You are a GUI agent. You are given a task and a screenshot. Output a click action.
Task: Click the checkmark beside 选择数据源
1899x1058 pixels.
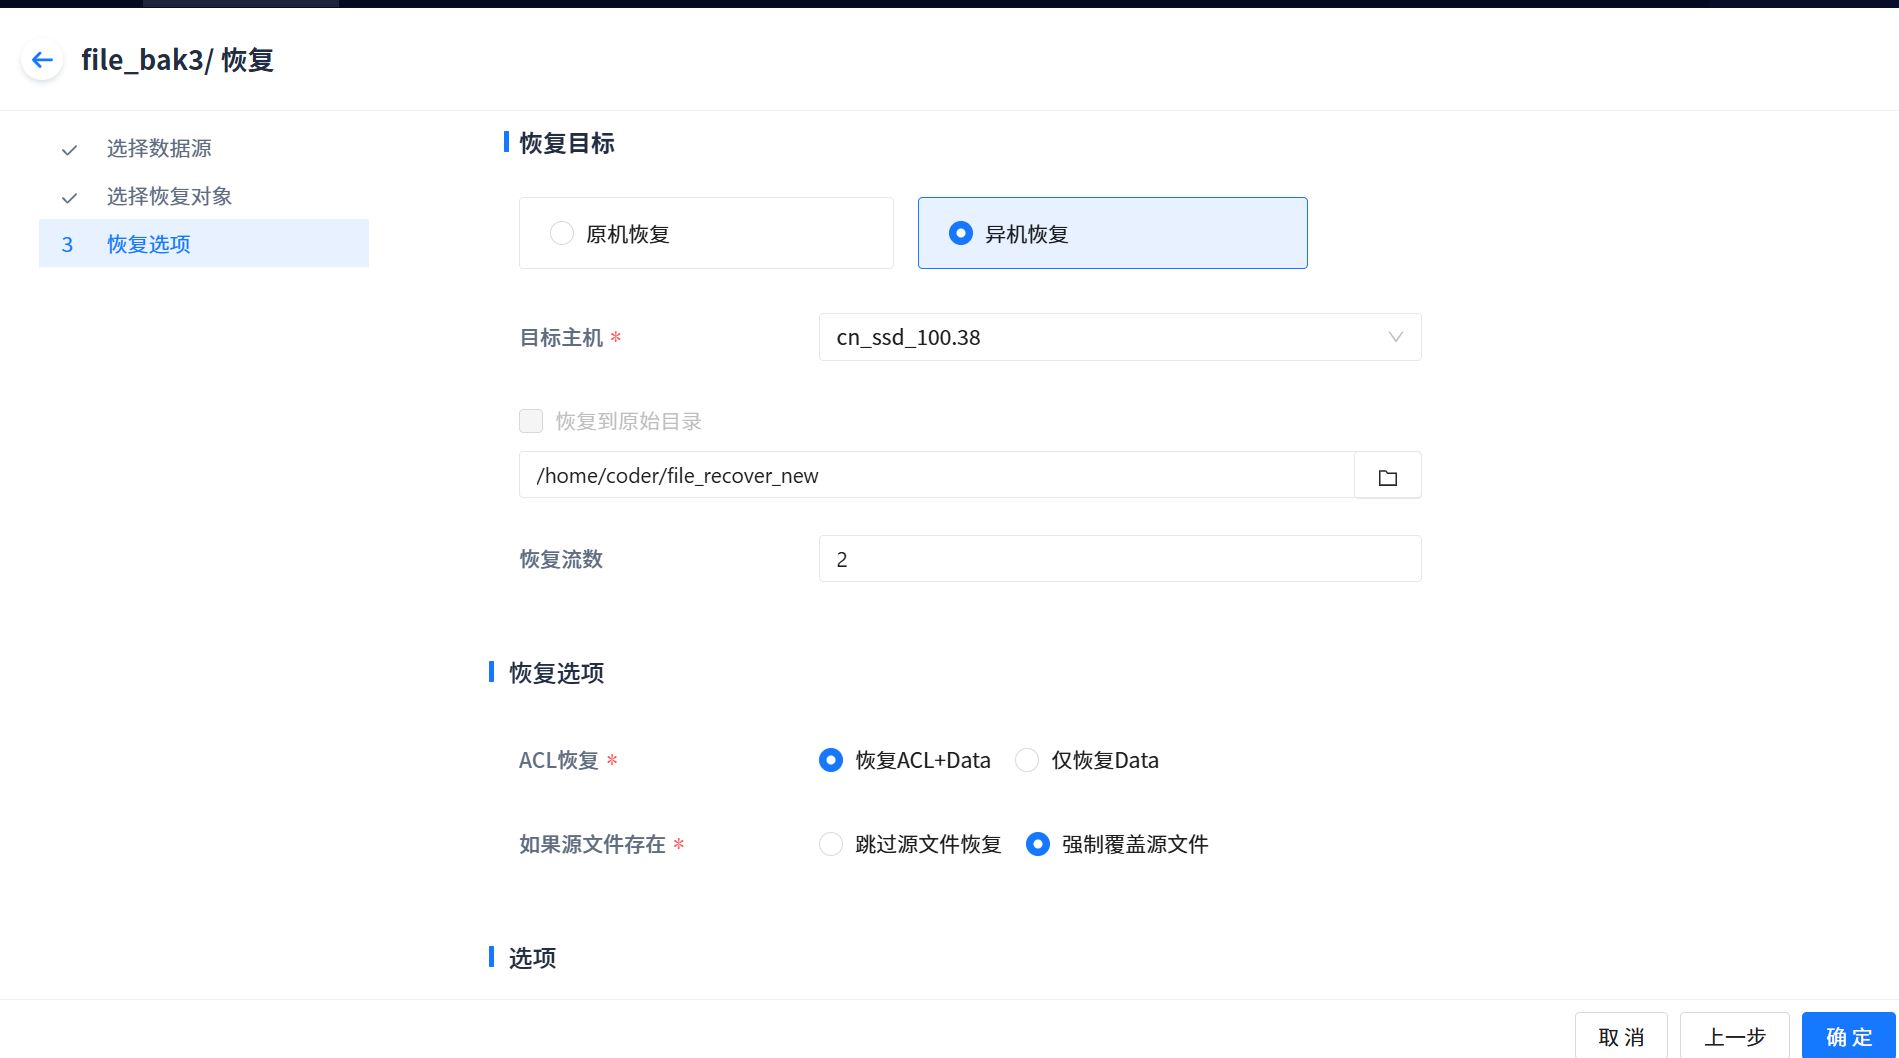pos(69,150)
